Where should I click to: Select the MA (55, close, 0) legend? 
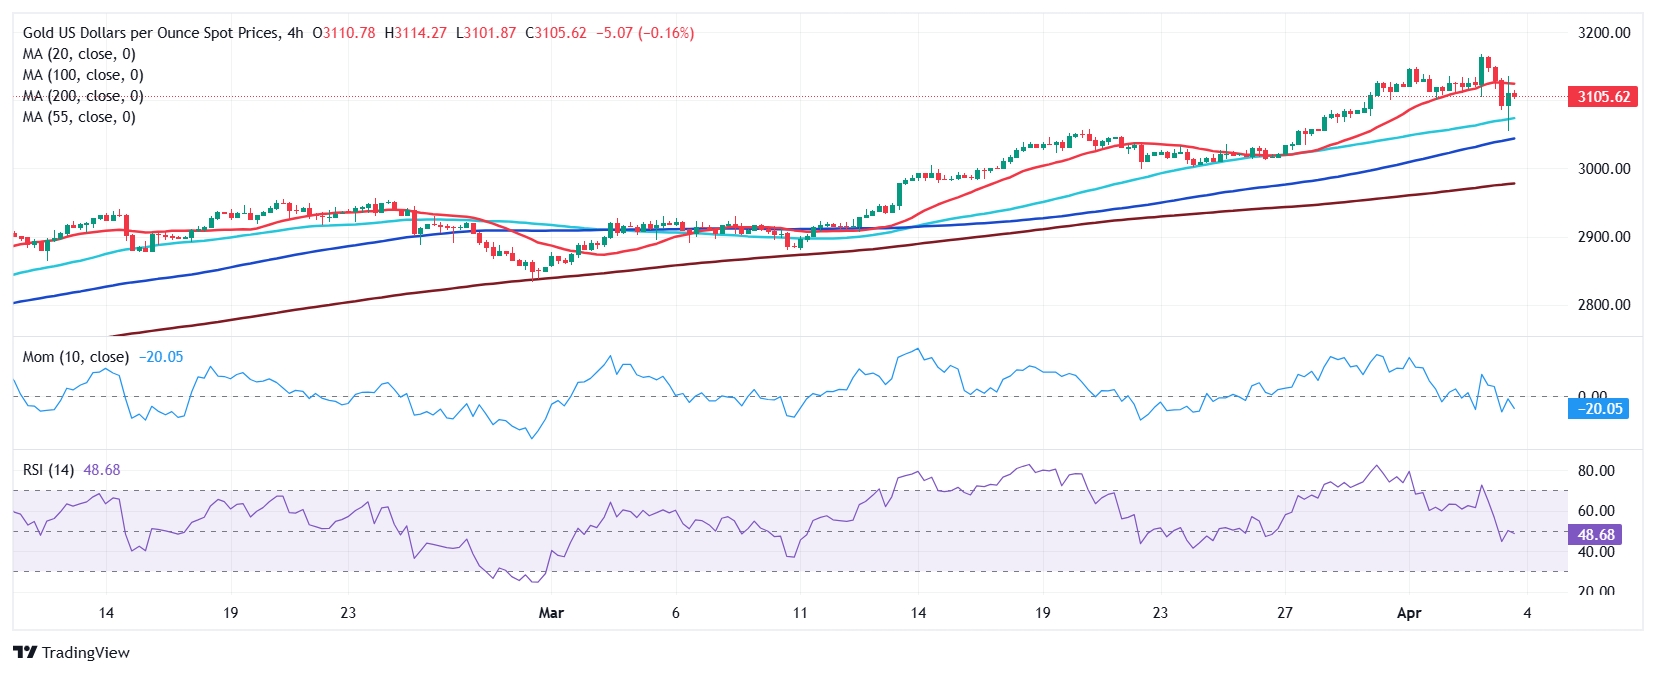tap(79, 117)
